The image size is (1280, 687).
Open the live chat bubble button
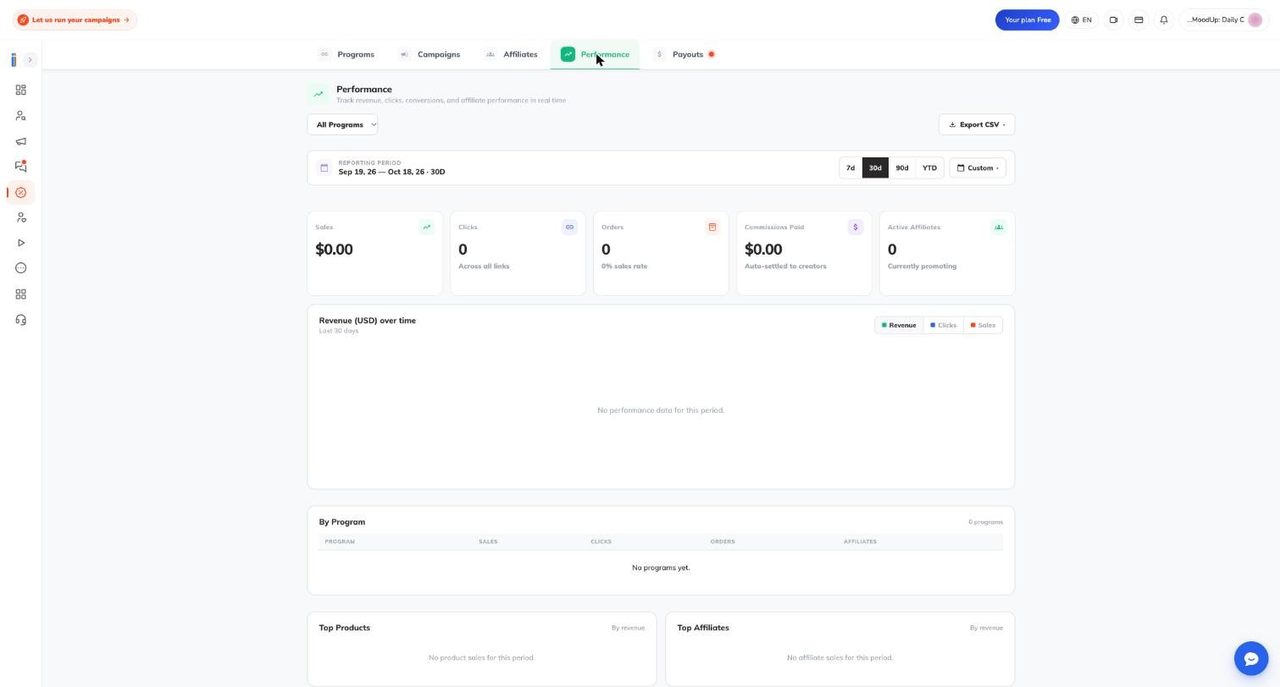pos(1251,658)
